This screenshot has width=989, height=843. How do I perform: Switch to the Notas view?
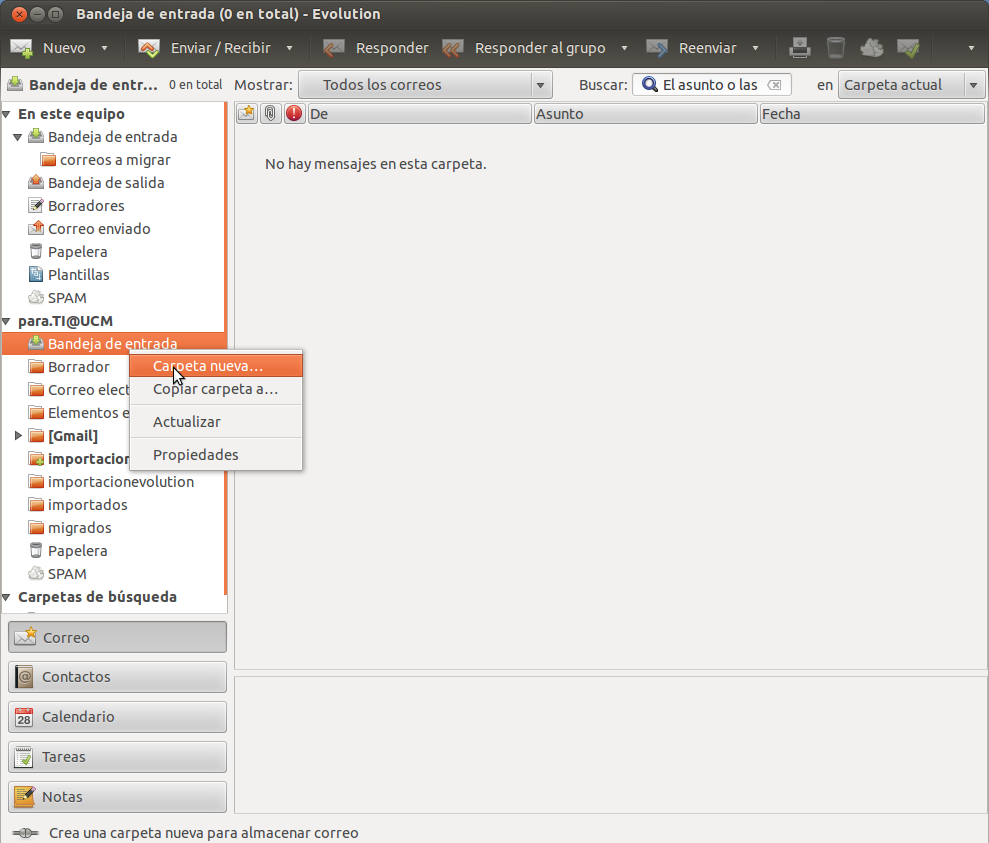tap(117, 797)
